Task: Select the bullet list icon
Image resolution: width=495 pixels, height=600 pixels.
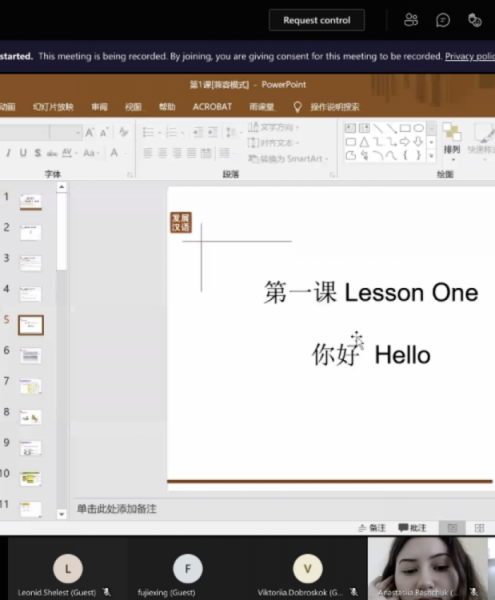Action: [x=148, y=132]
